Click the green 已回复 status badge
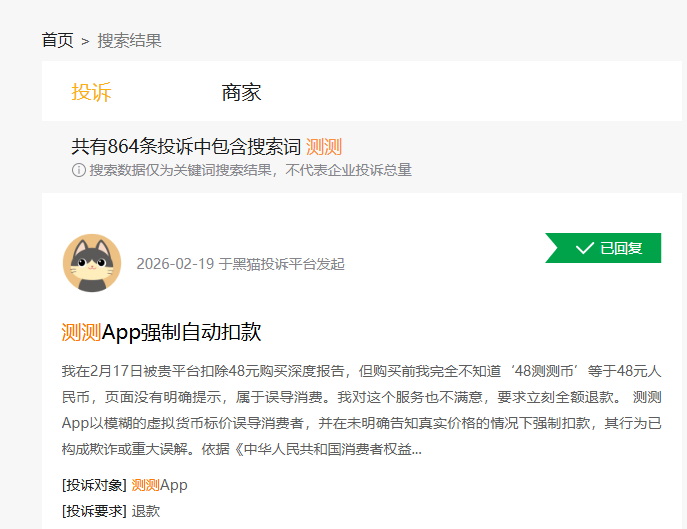The height and width of the screenshot is (529, 687). (x=604, y=248)
